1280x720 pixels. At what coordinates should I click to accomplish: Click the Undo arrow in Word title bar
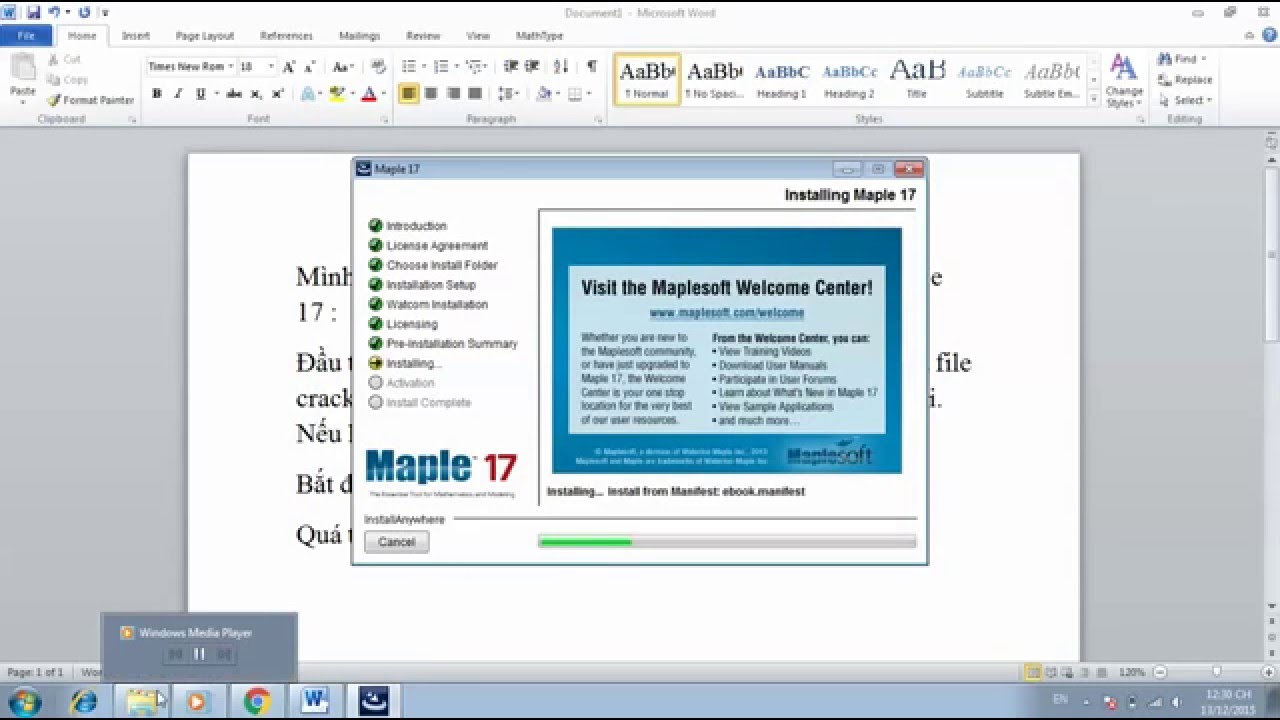(x=53, y=13)
